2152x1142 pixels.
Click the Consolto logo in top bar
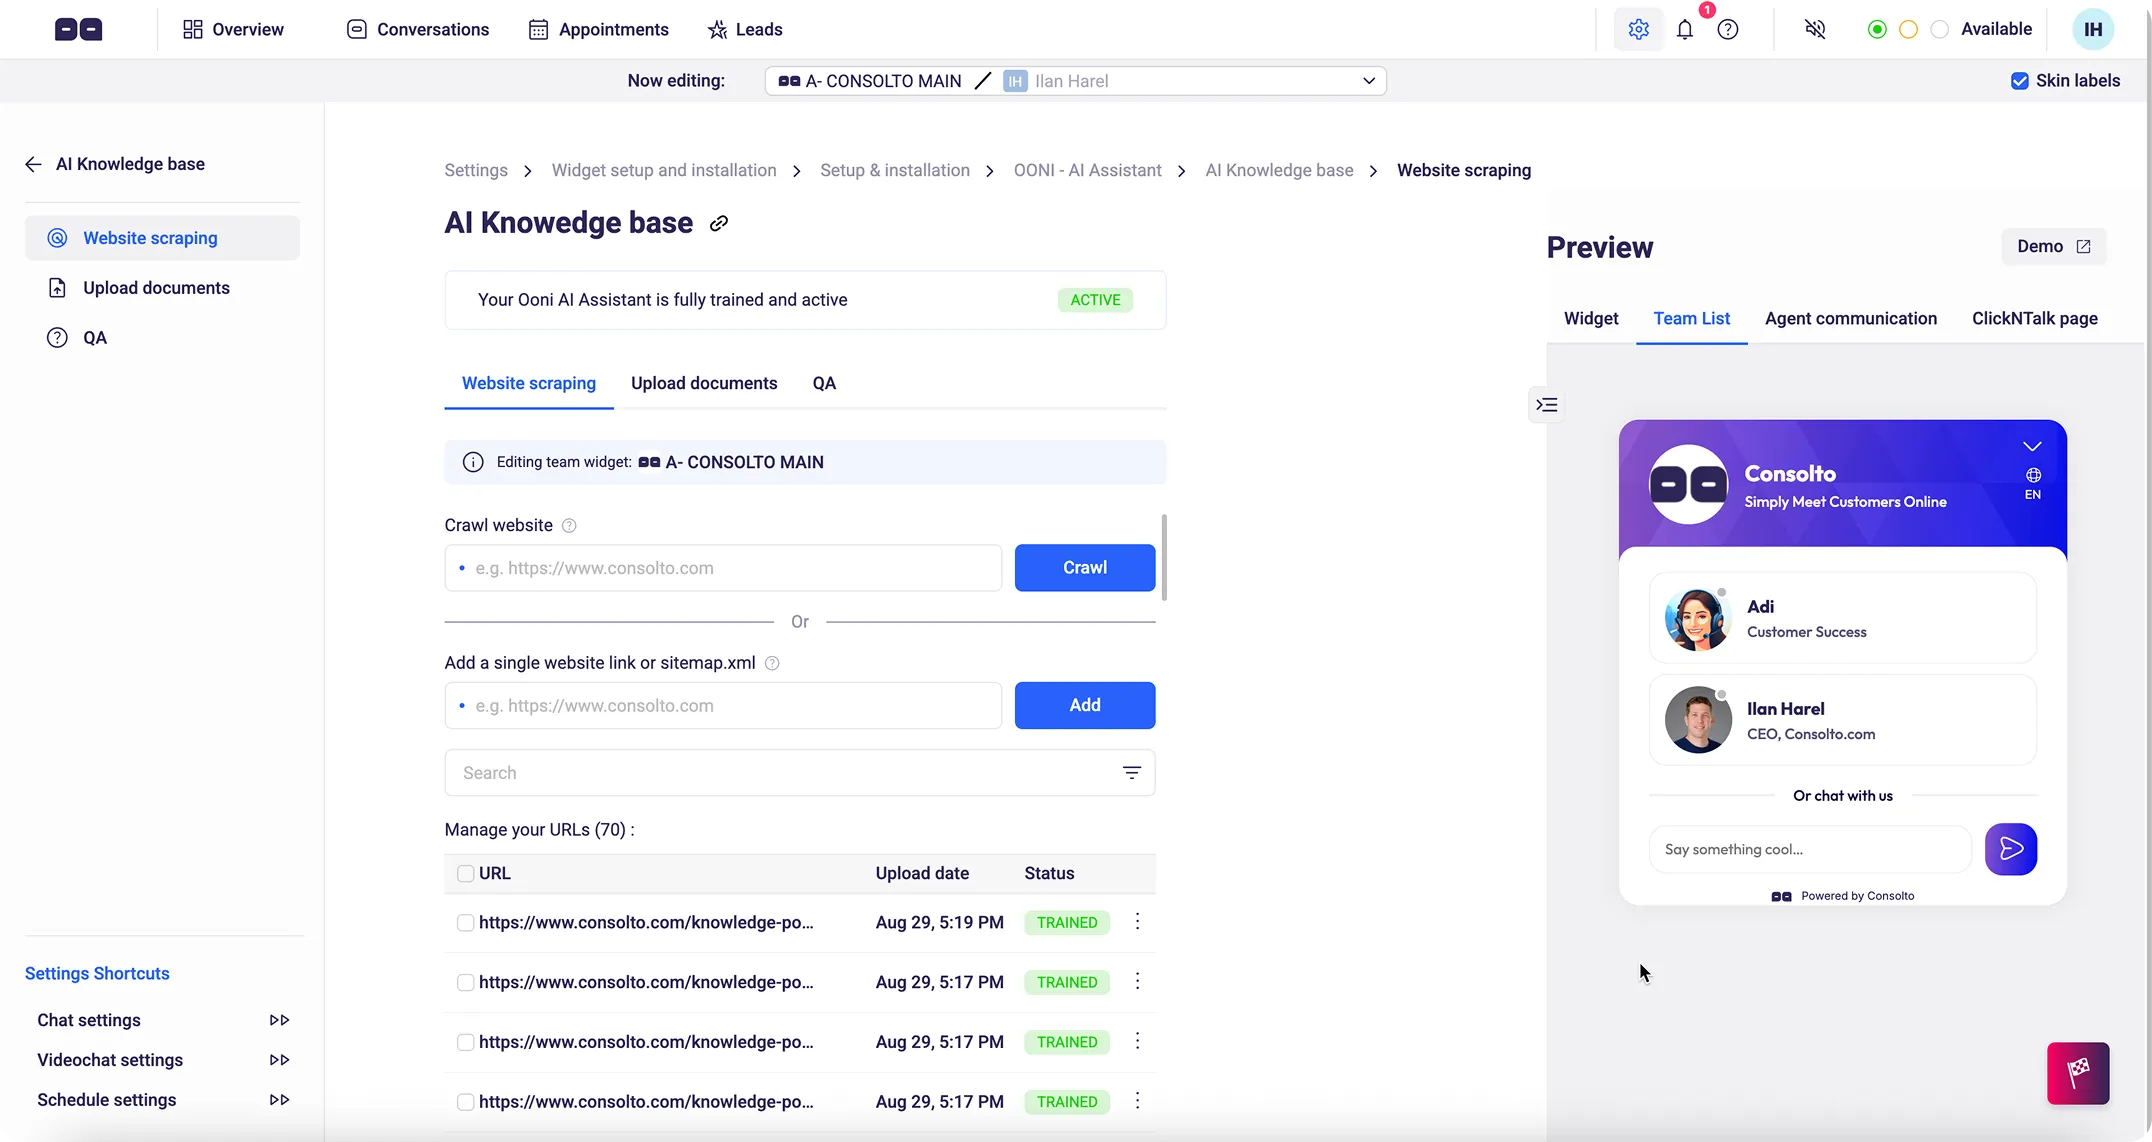(78, 29)
